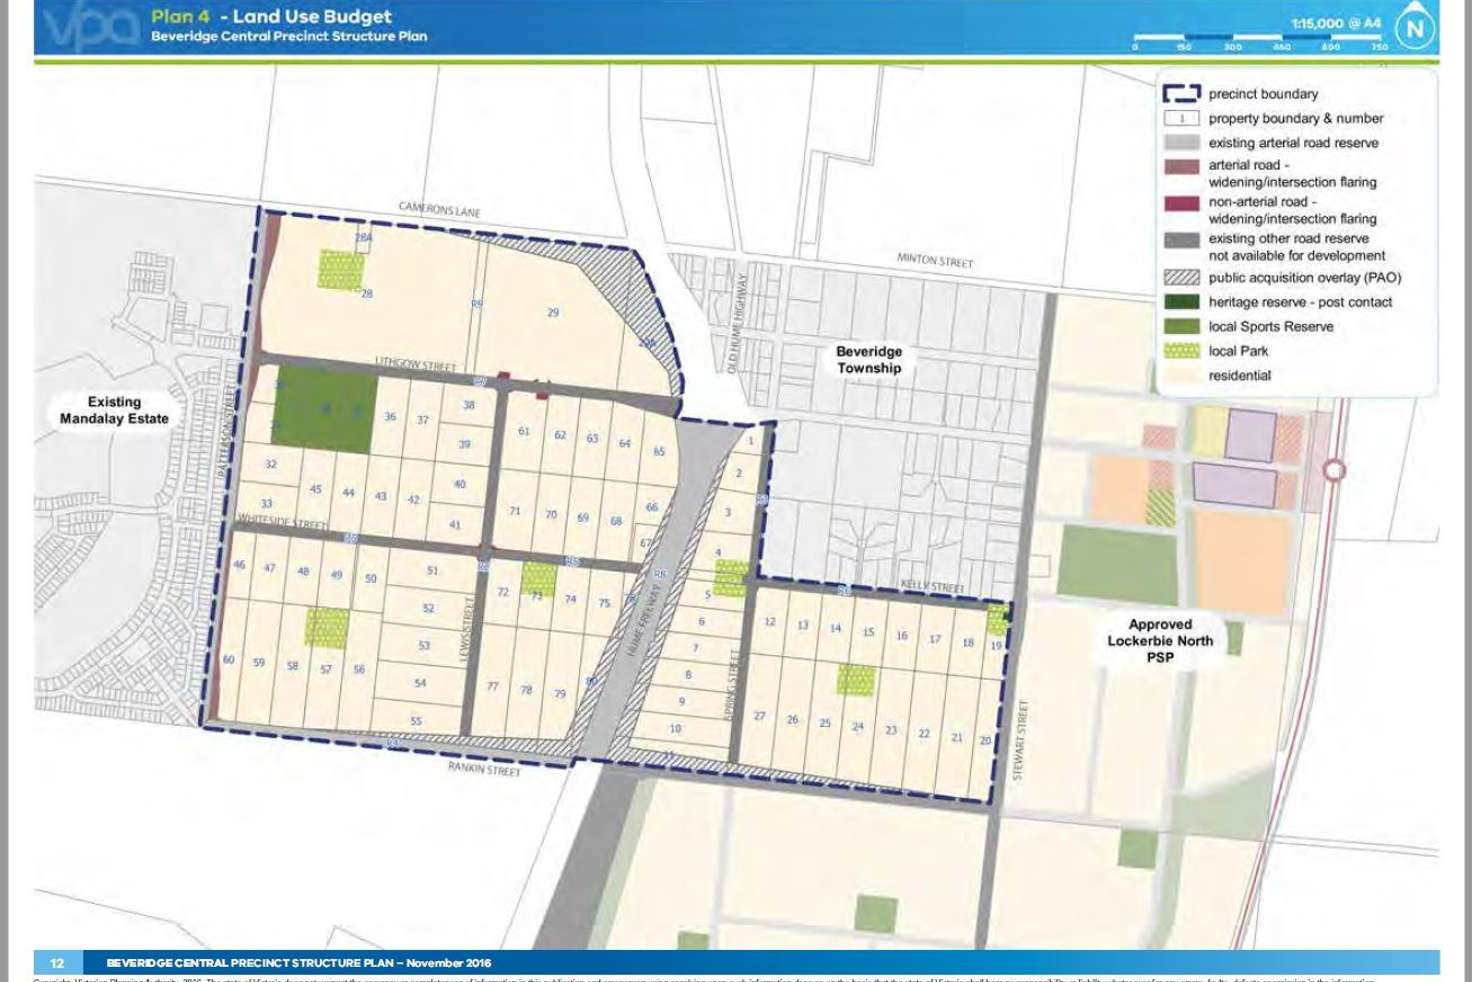Click the dark green local sports reserve area

tap(325, 409)
